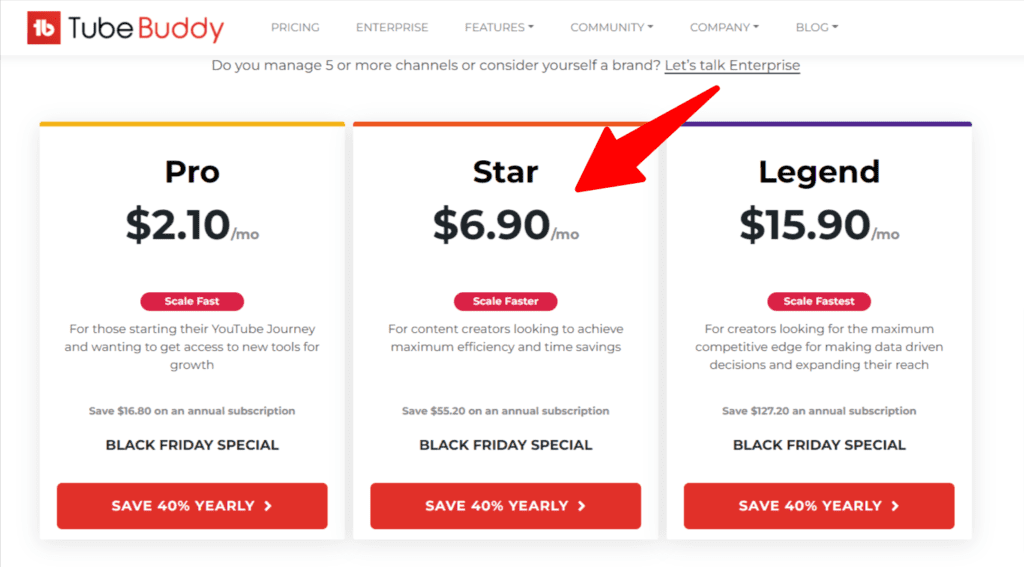This screenshot has height=567, width=1024.
Task: Click the Scale Fastest badge
Action: tap(819, 301)
